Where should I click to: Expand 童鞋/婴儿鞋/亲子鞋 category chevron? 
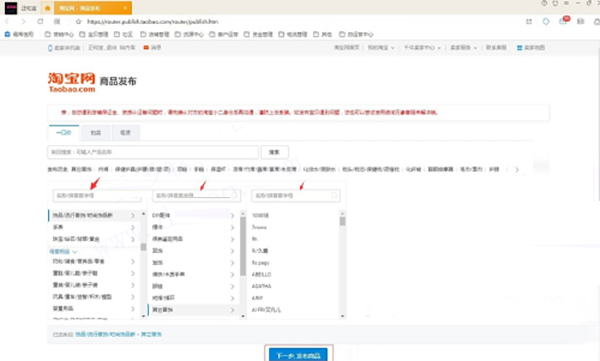[x=133, y=273]
